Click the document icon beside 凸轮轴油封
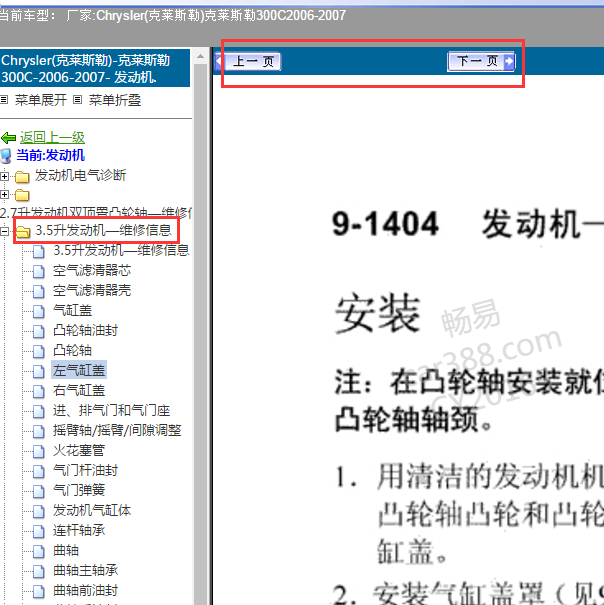The height and width of the screenshot is (605, 604). pyautogui.click(x=39, y=332)
